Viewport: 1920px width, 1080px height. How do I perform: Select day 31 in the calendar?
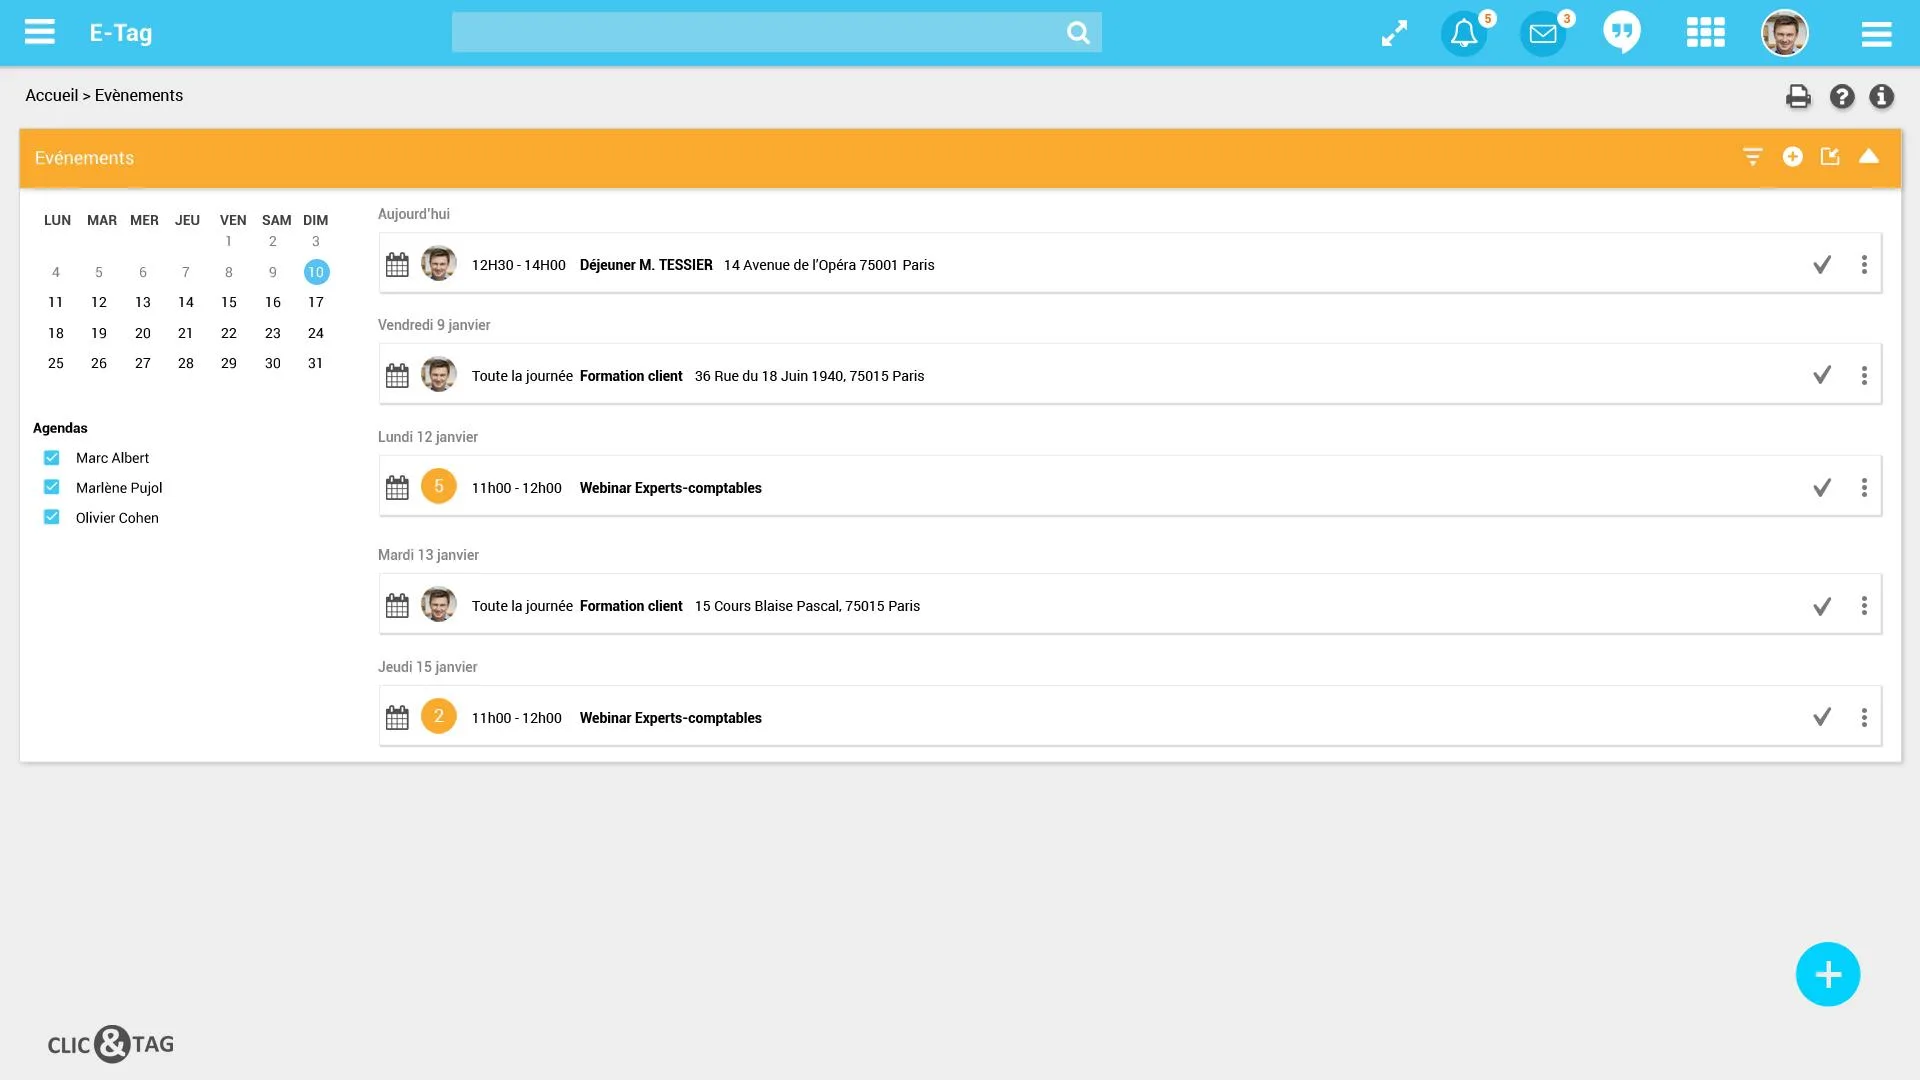tap(316, 363)
